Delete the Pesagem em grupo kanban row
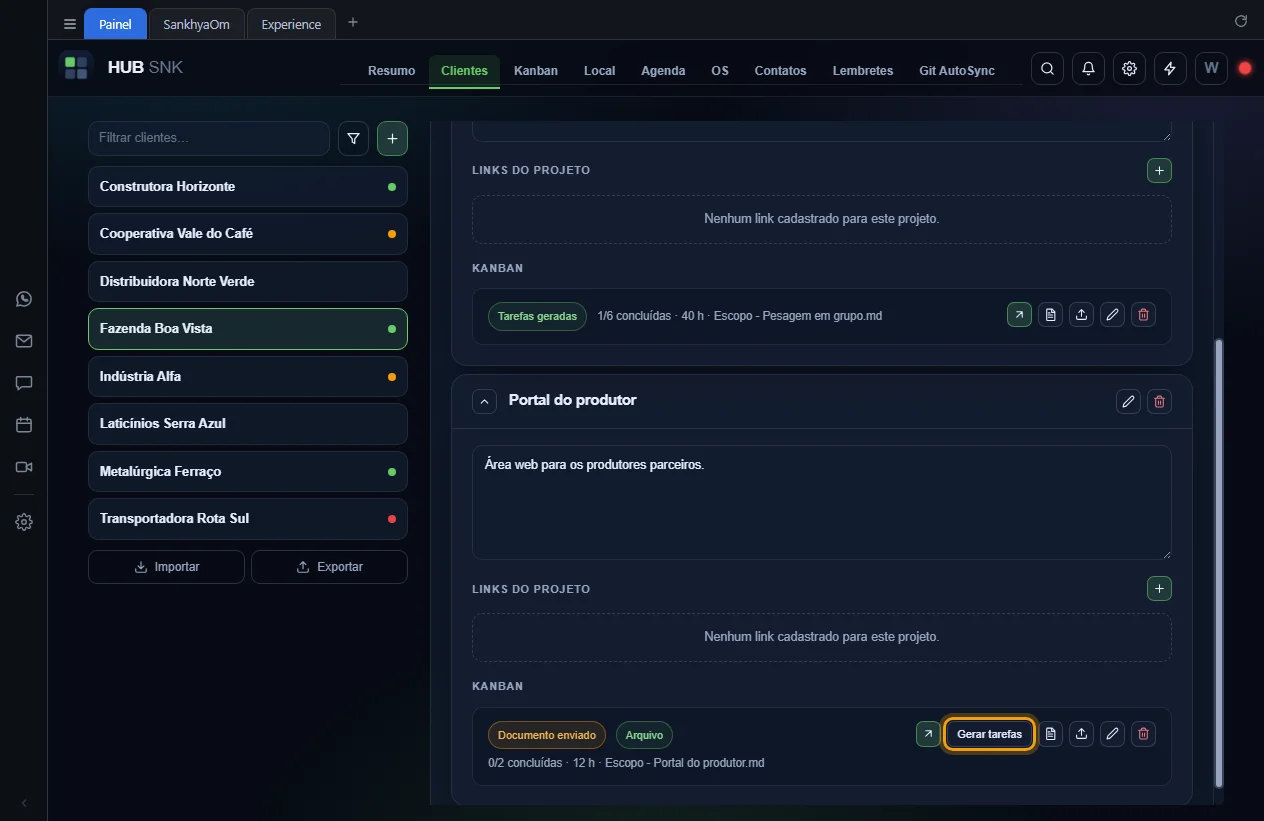Viewport: 1264px width, 821px height. pos(1144,315)
